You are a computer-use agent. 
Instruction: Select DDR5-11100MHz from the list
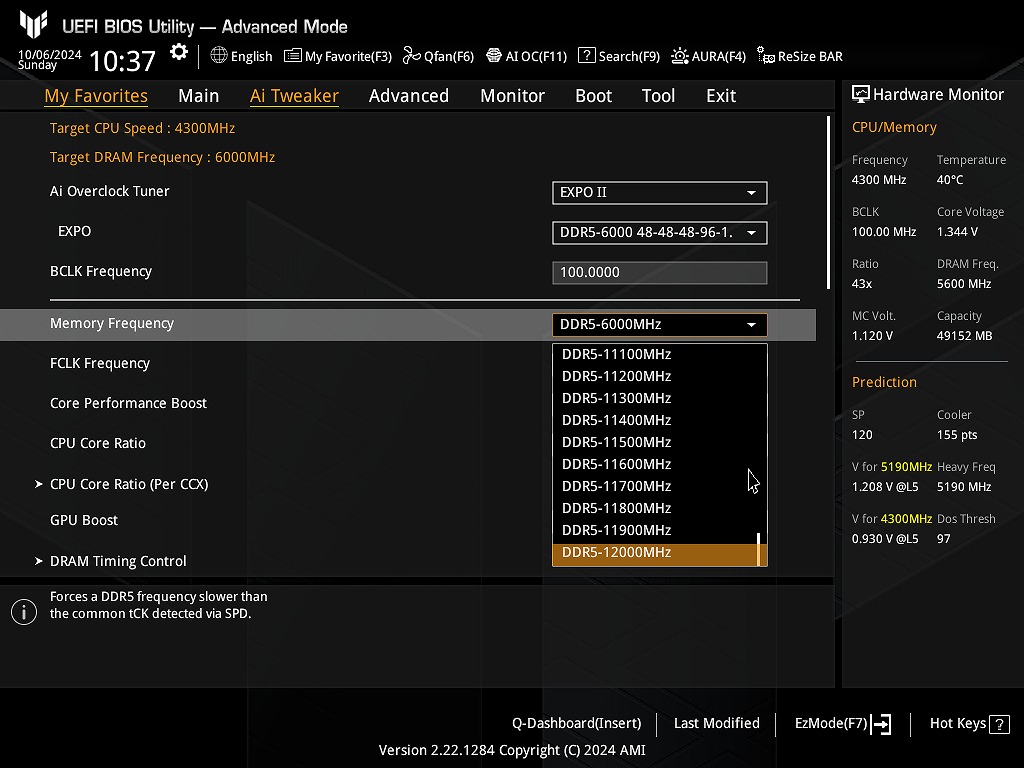coord(654,354)
